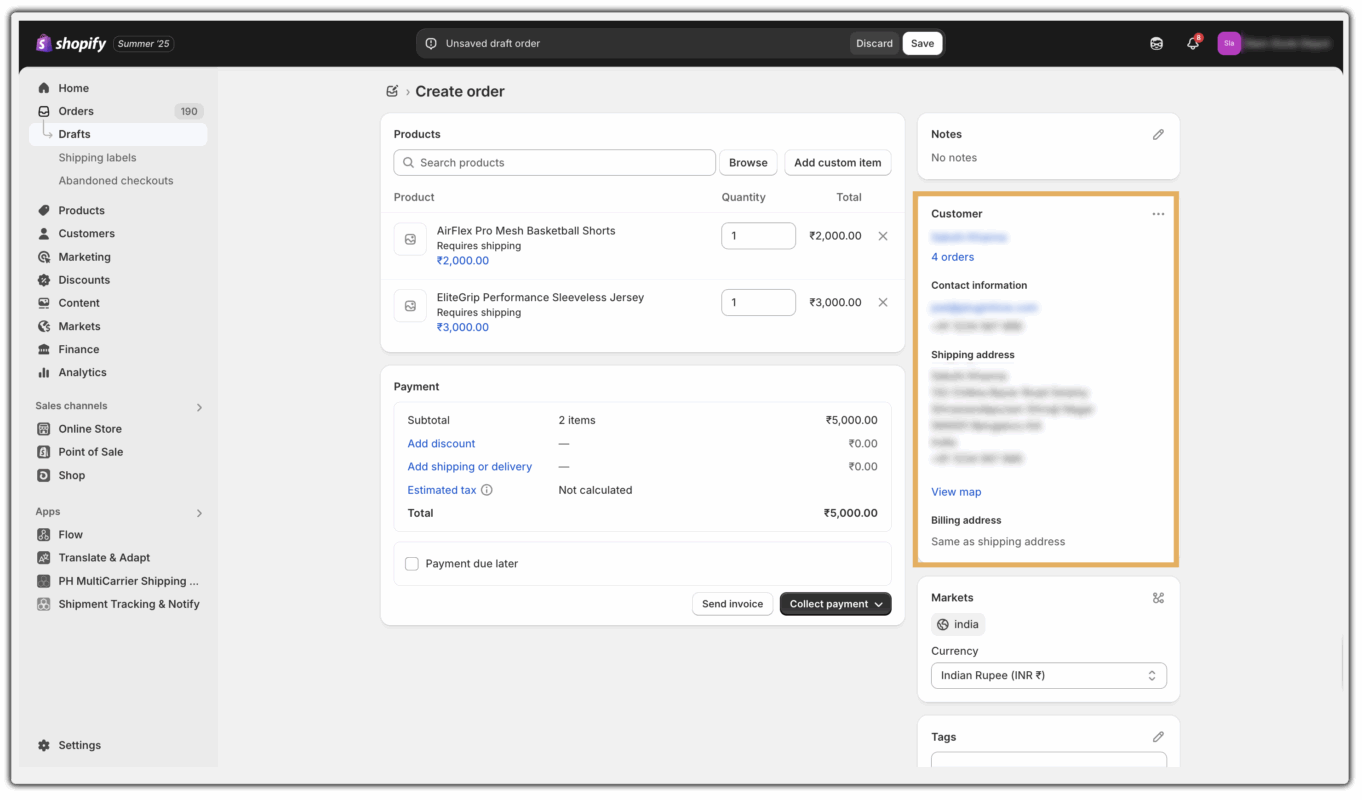The width and height of the screenshot is (1362, 800).
Task: Go to Shipping labels
Action: click(97, 158)
